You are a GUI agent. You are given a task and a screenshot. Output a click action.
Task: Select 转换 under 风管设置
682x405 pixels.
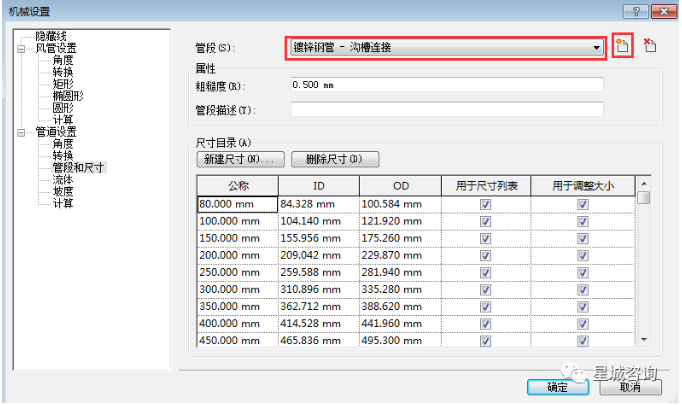tap(63, 72)
